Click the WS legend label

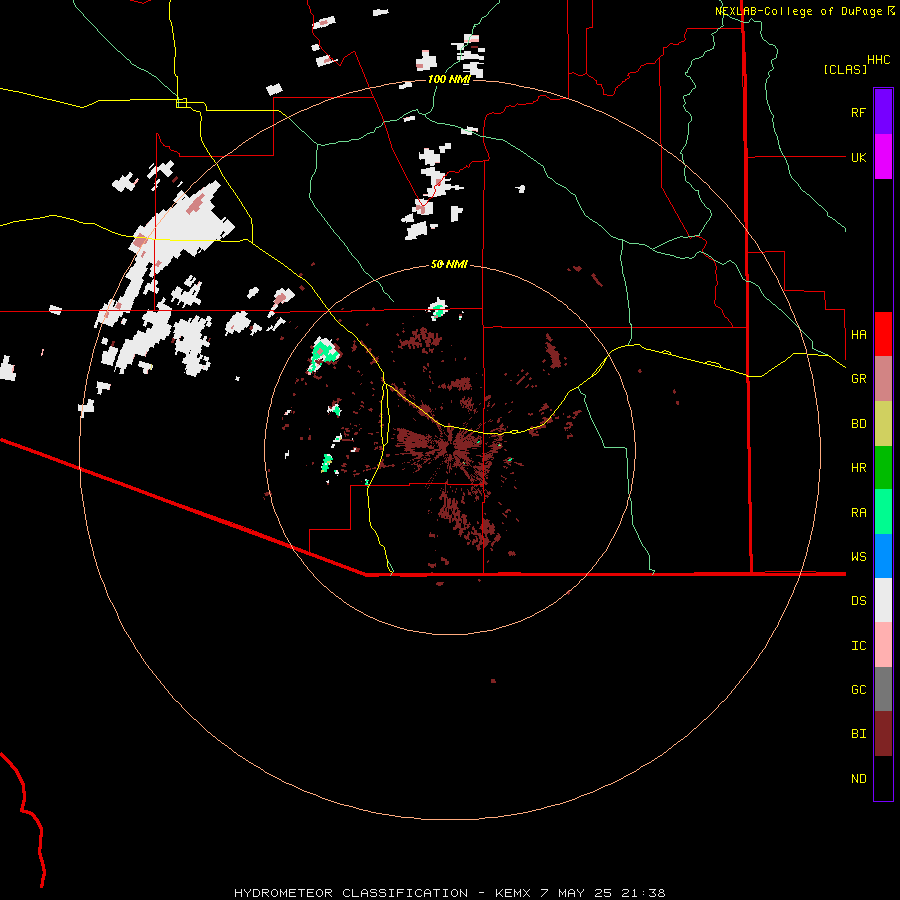pyautogui.click(x=858, y=557)
